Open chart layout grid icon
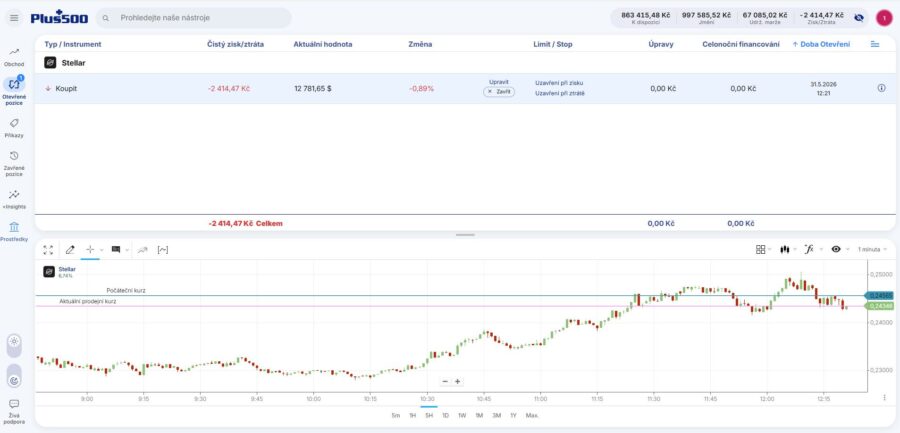This screenshot has height=433, width=900. coord(761,249)
